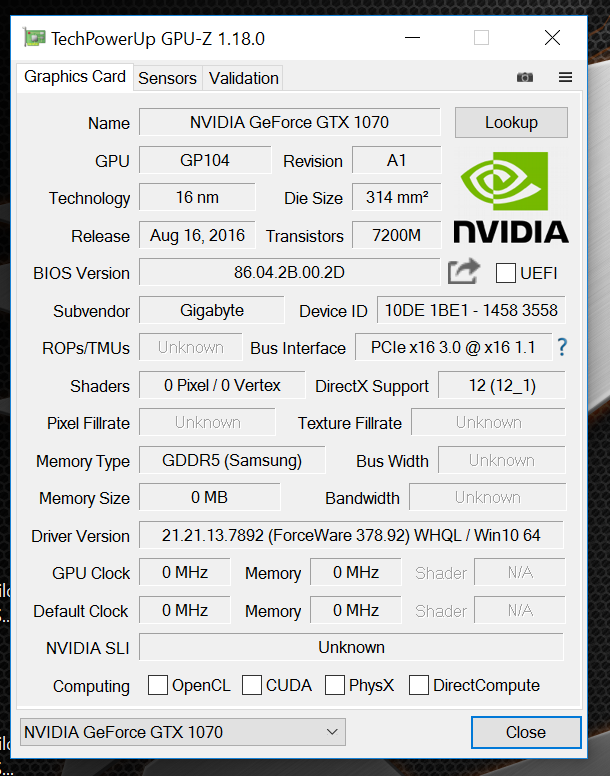Toggle the UEFI checkbox
The height and width of the screenshot is (776, 610).
click(x=506, y=273)
